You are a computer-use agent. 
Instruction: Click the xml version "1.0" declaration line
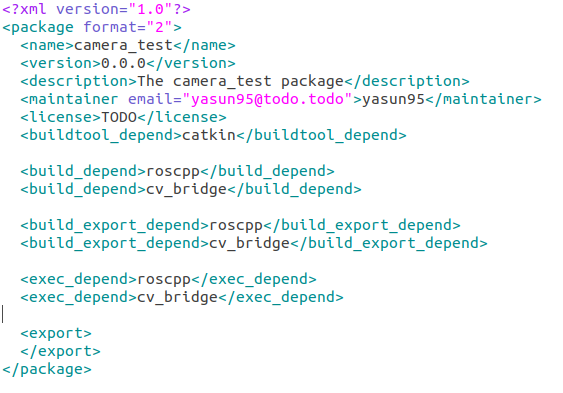click(x=96, y=9)
